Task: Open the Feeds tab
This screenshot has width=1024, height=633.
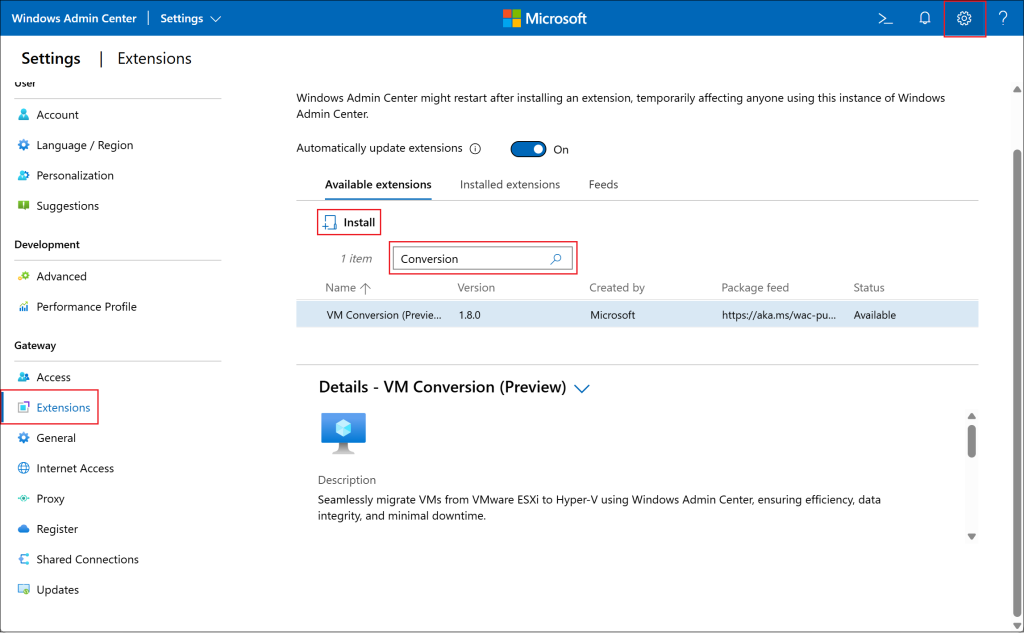Action: (x=603, y=184)
